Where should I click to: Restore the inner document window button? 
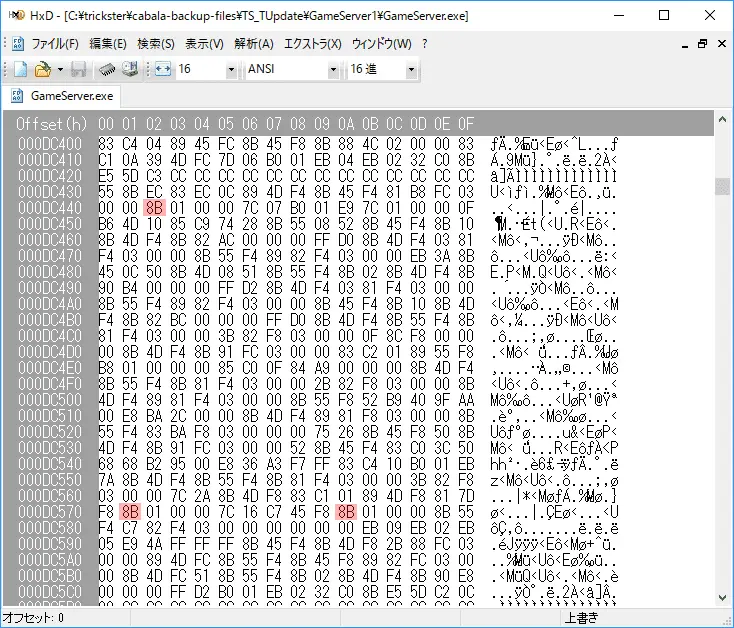(702, 44)
